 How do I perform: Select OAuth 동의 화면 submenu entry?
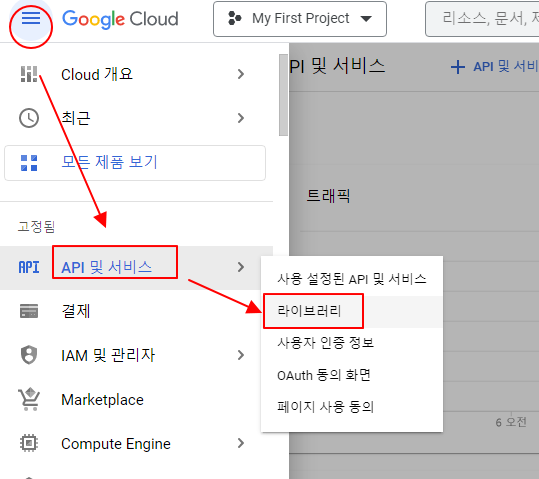click(x=352, y=375)
